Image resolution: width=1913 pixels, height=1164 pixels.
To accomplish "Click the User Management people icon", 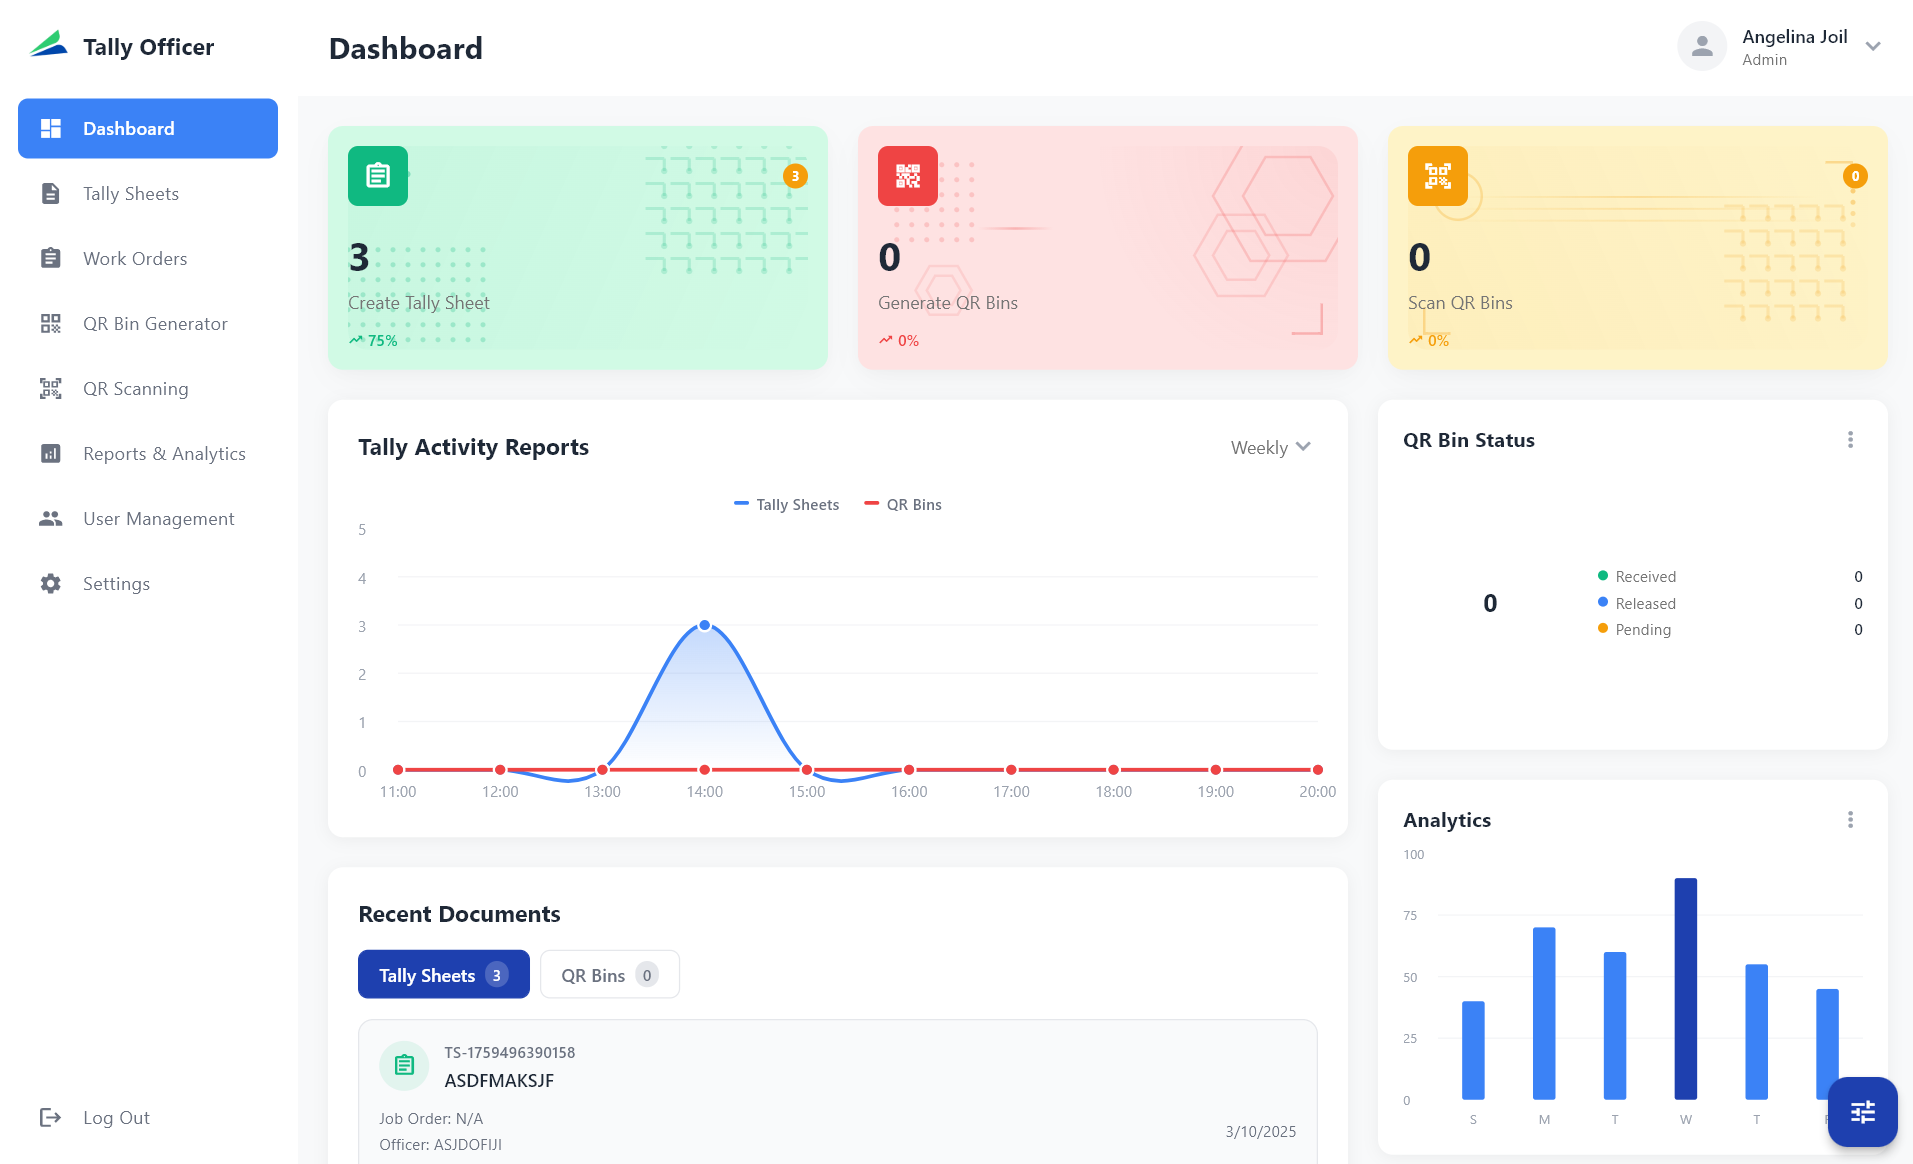I will pyautogui.click(x=50, y=518).
